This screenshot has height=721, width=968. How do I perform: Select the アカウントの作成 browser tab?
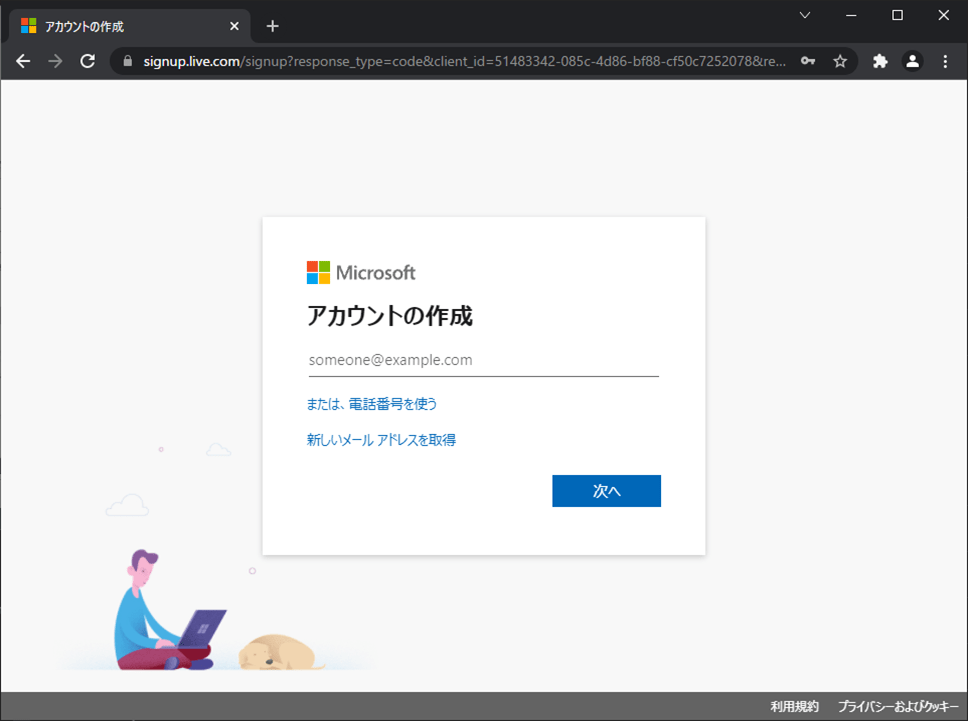pos(130,27)
